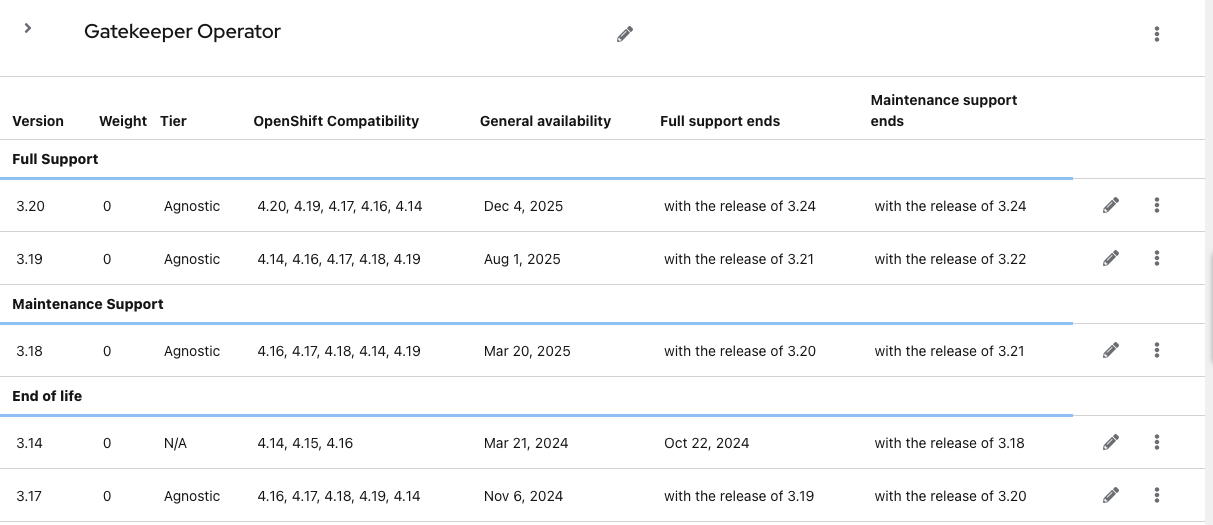Open kebab menu for version 3.20
Image resolution: width=1213 pixels, height=525 pixels.
click(x=1157, y=205)
